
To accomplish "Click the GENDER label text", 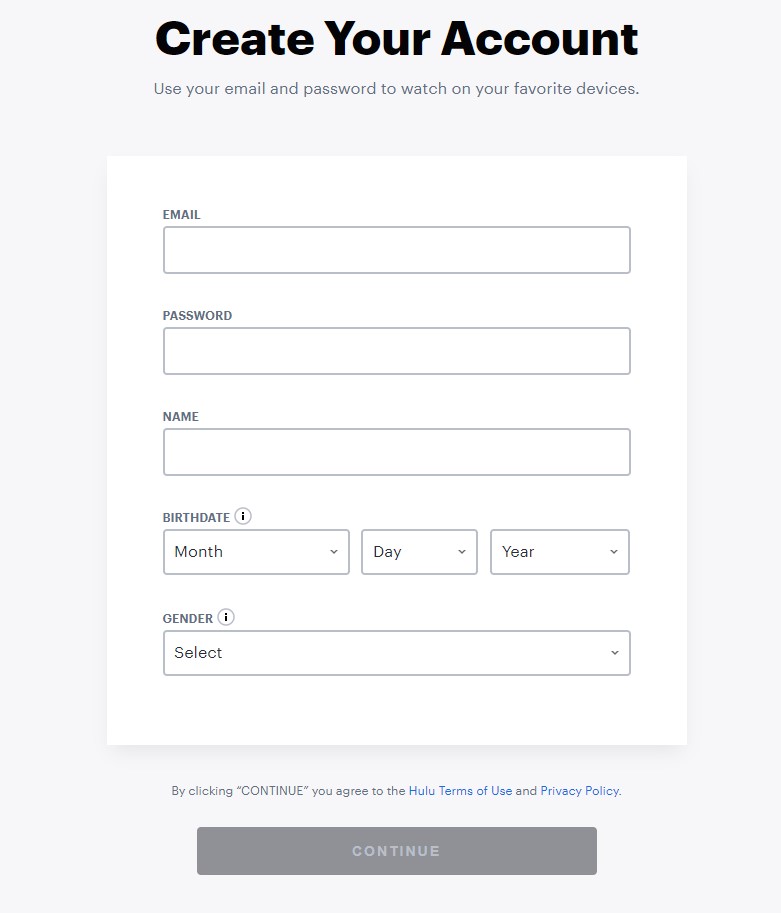I will point(188,619).
